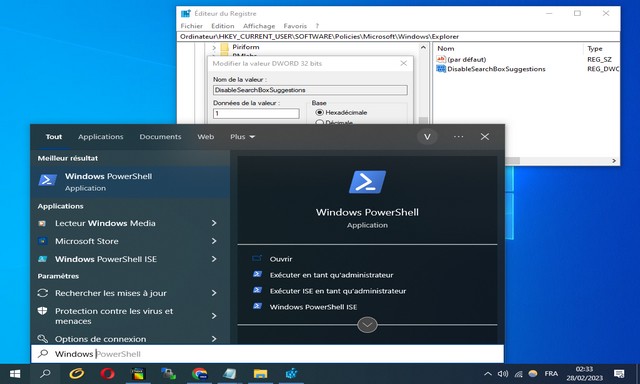Open the three-dots options in search panel
The width and height of the screenshot is (640, 384).
pyautogui.click(x=458, y=137)
